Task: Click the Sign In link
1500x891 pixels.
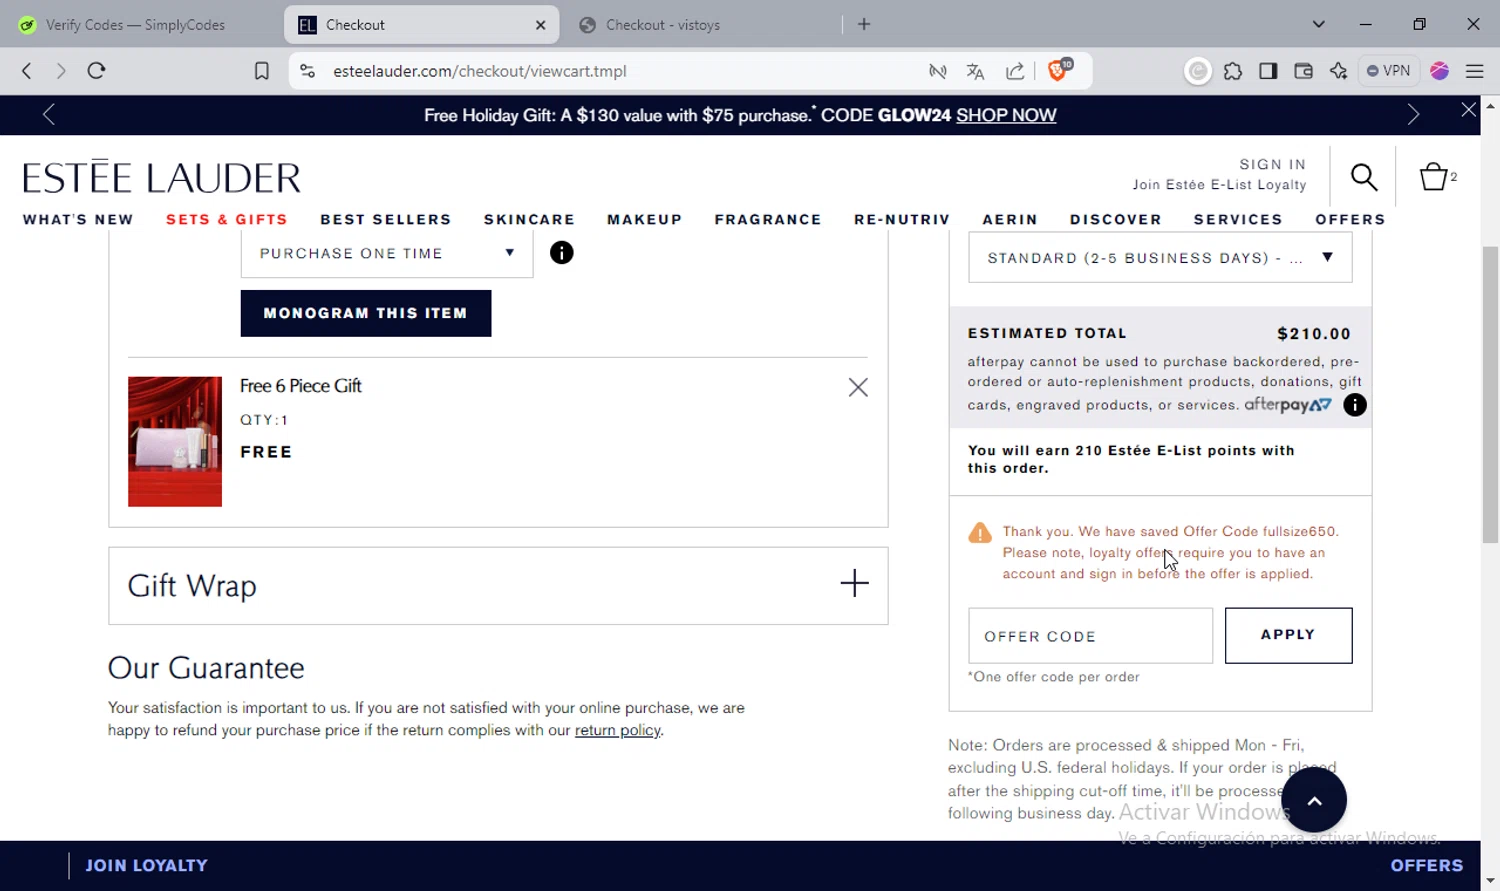Action: pos(1272,164)
